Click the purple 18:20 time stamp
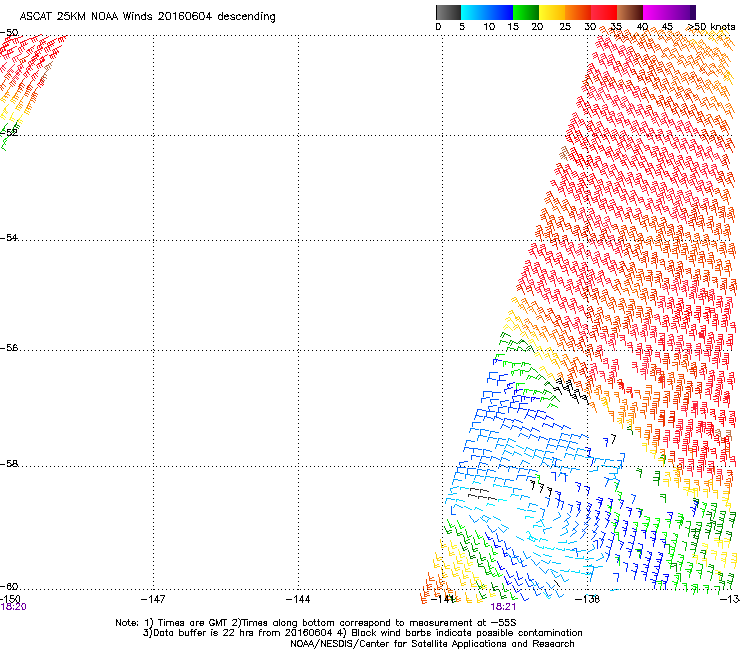The height and width of the screenshot is (650, 740). pos(13,607)
